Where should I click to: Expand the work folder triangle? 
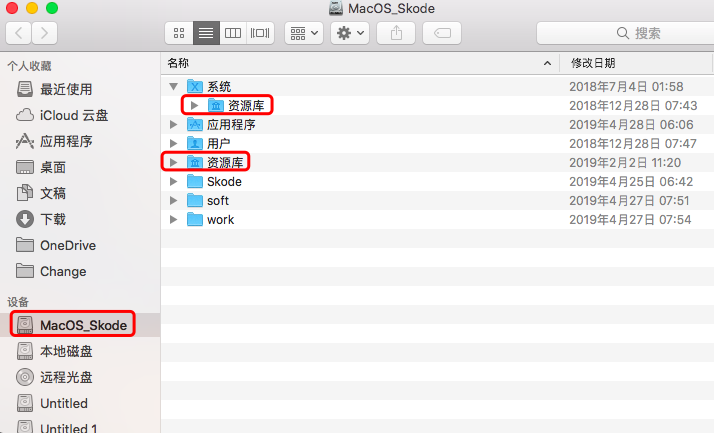pos(173,219)
